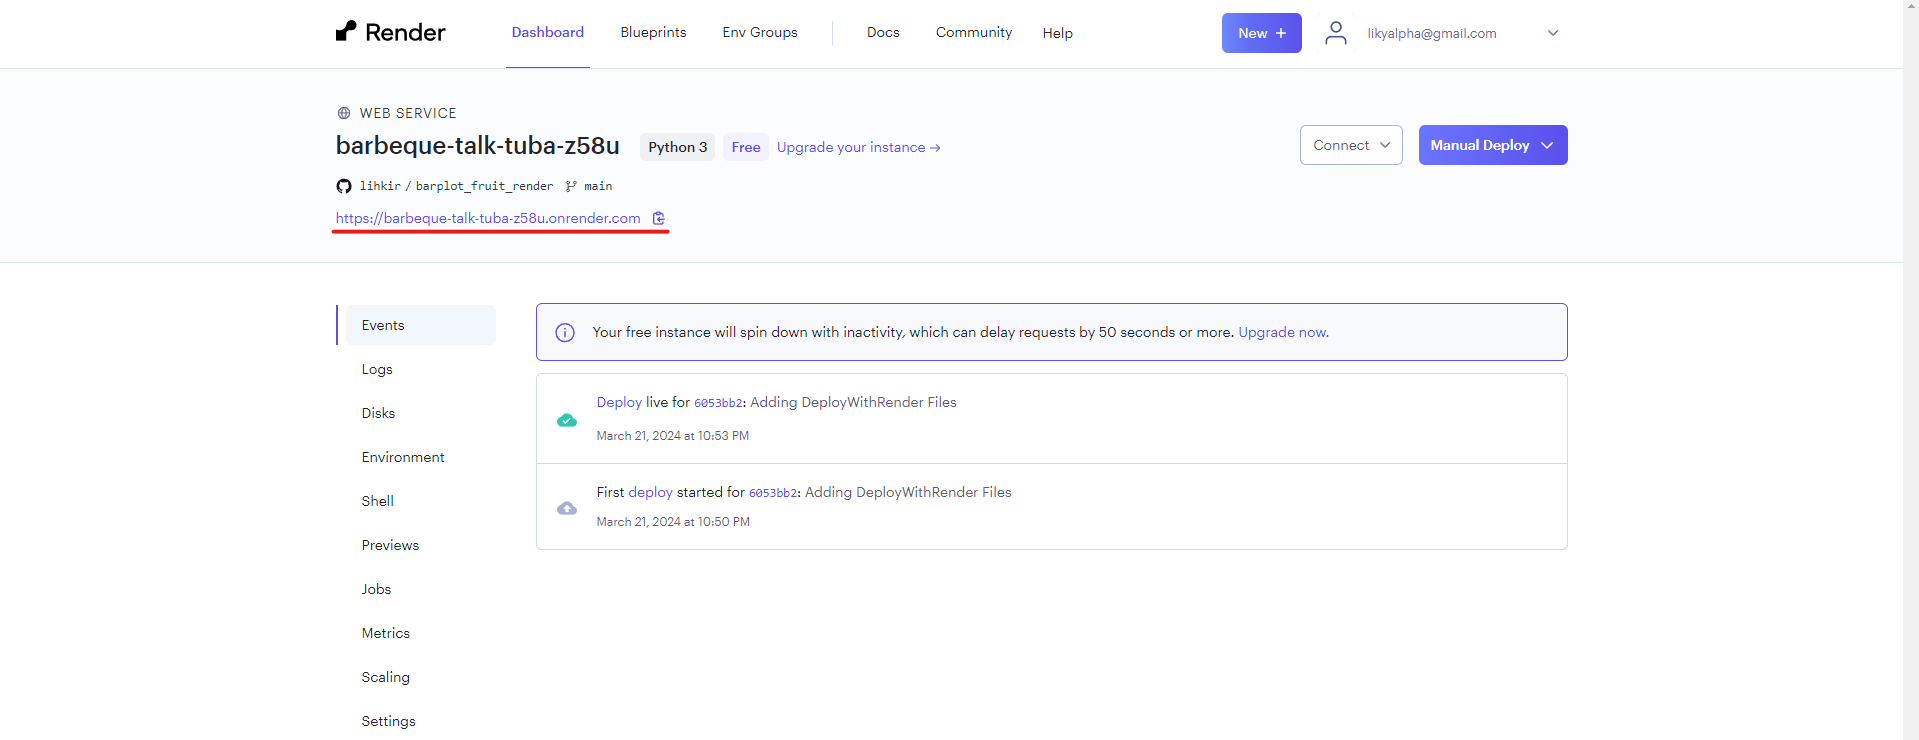Image resolution: width=1919 pixels, height=740 pixels.
Task: Click the Deploy link in the live event
Action: coord(619,402)
